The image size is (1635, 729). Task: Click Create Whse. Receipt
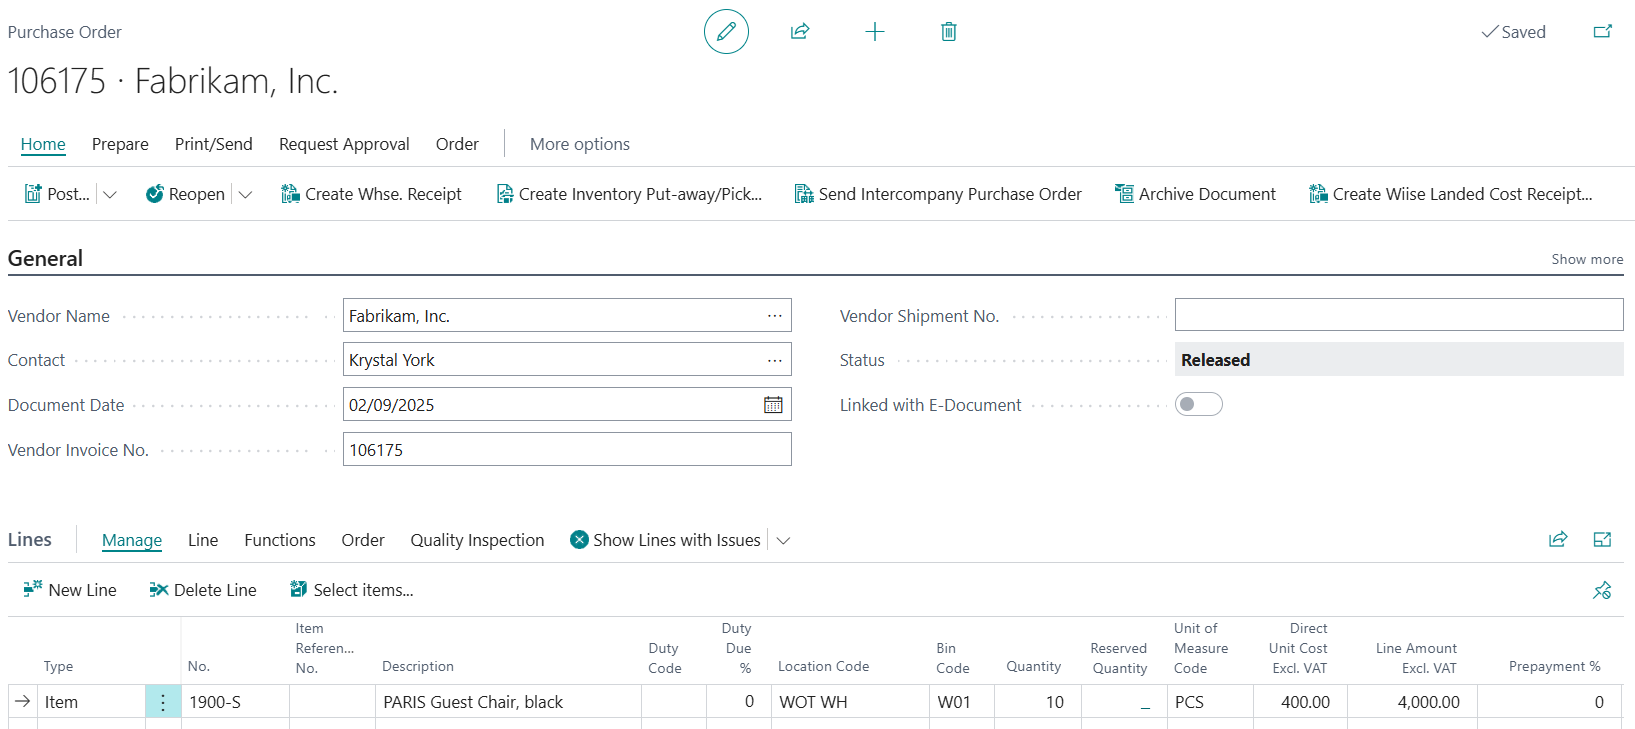tap(371, 194)
